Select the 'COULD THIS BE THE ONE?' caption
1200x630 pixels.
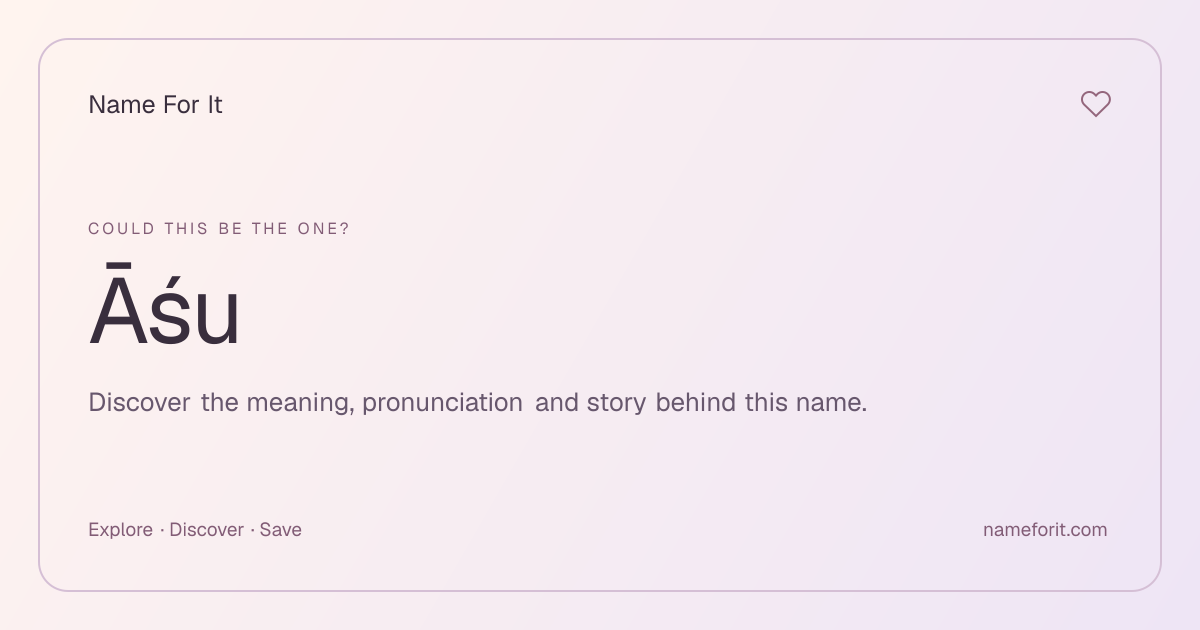[219, 229]
